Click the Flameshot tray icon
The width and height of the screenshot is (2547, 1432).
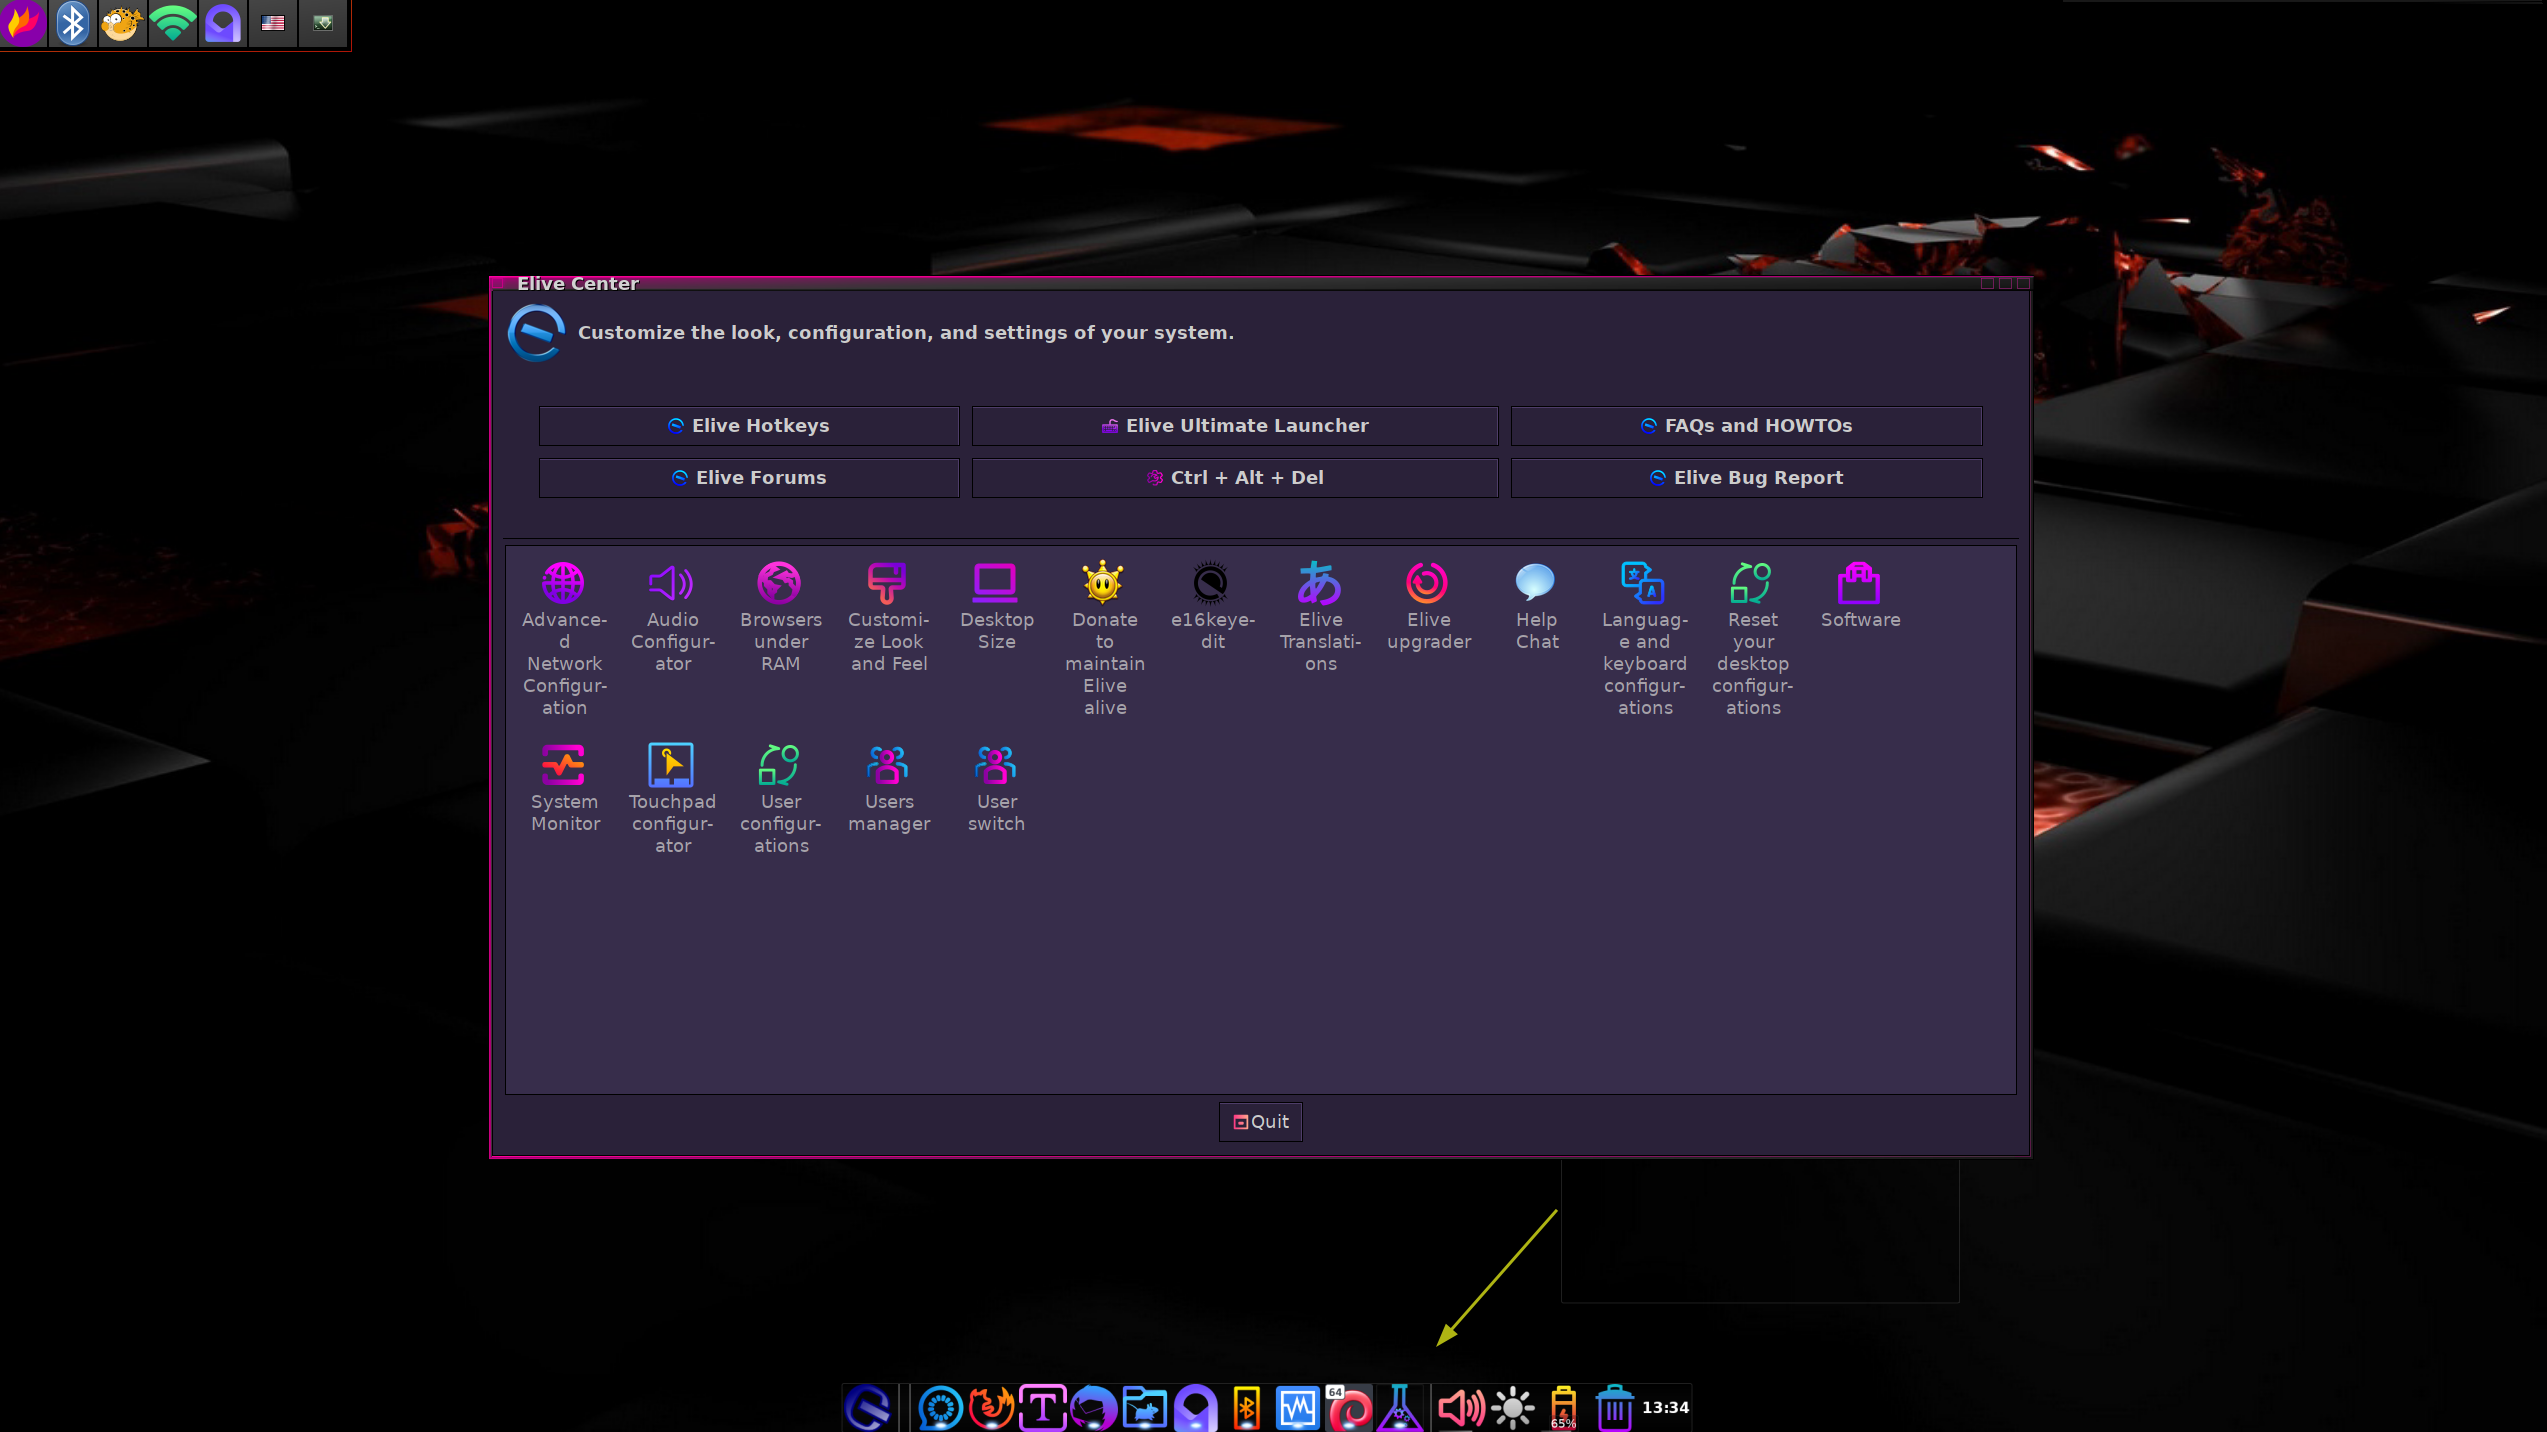click(x=23, y=23)
